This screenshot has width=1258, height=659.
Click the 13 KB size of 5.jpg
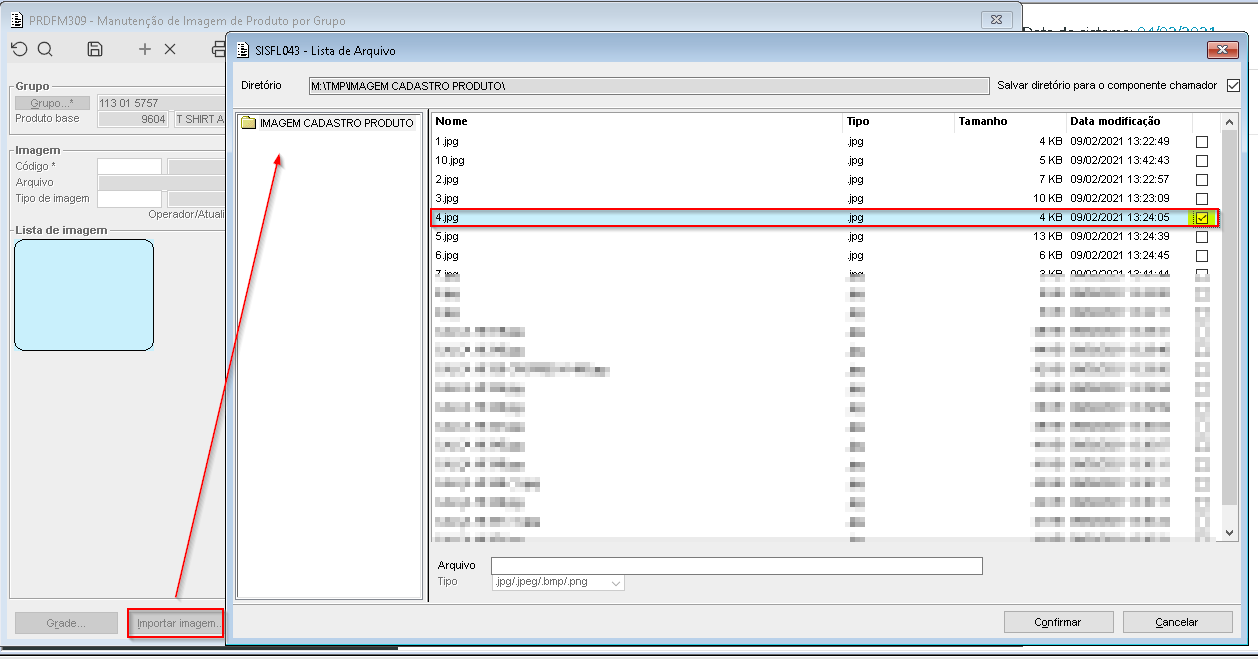click(1047, 237)
